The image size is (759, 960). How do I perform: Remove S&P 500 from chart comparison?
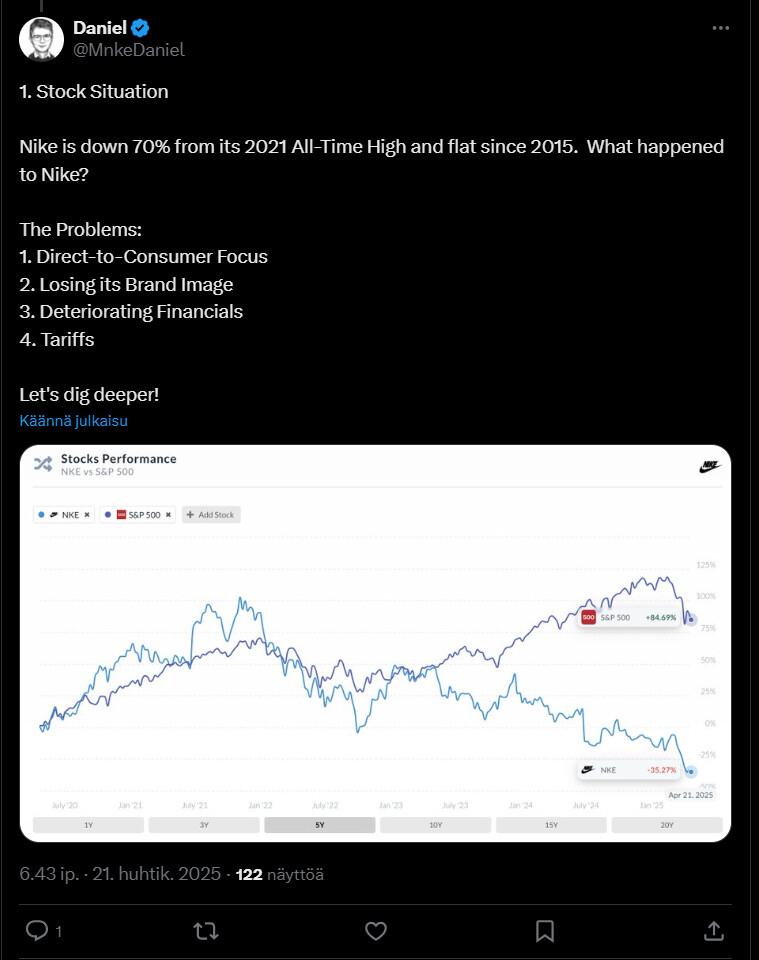click(170, 515)
